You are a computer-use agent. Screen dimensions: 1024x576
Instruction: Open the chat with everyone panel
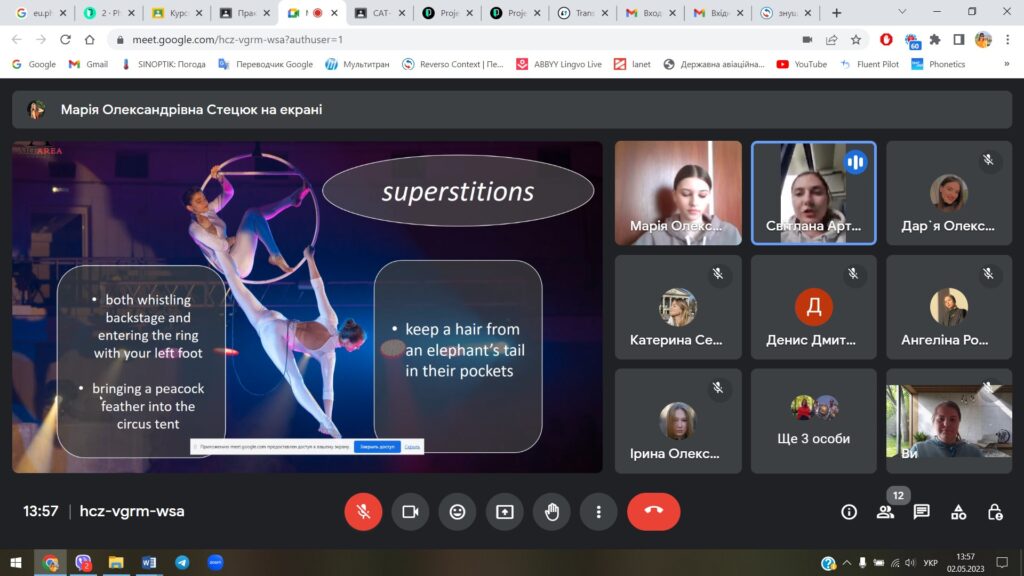(x=921, y=512)
